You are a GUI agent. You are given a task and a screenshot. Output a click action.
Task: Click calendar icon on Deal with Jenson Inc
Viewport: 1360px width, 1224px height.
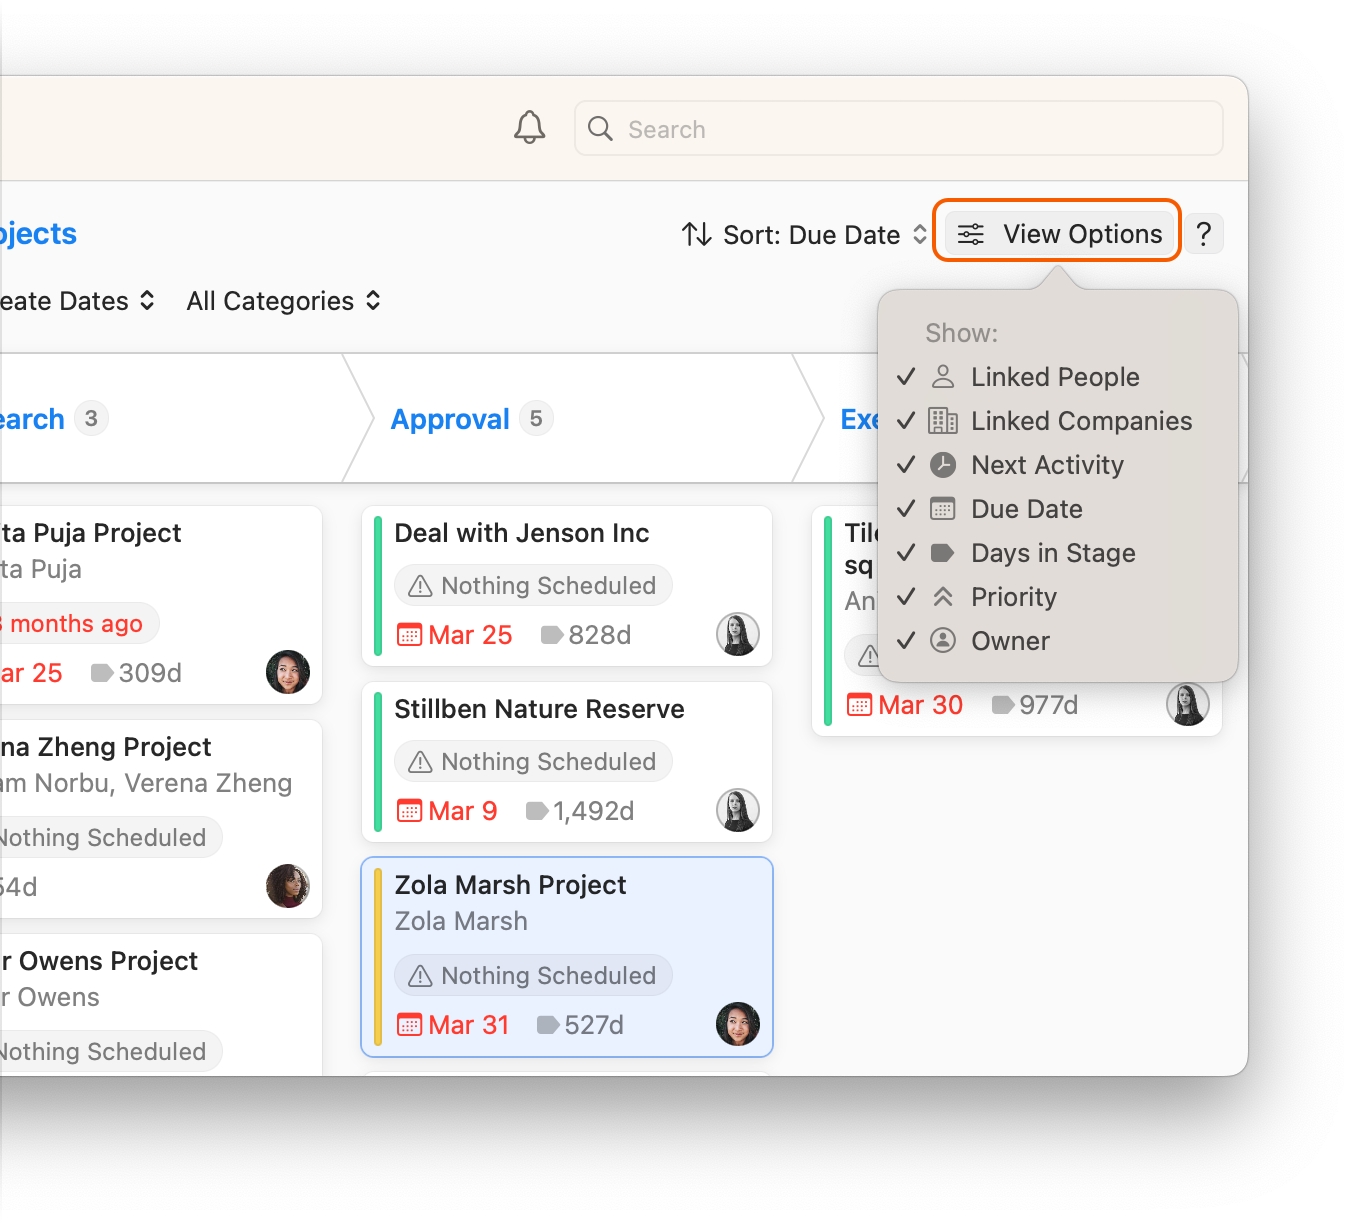click(409, 635)
